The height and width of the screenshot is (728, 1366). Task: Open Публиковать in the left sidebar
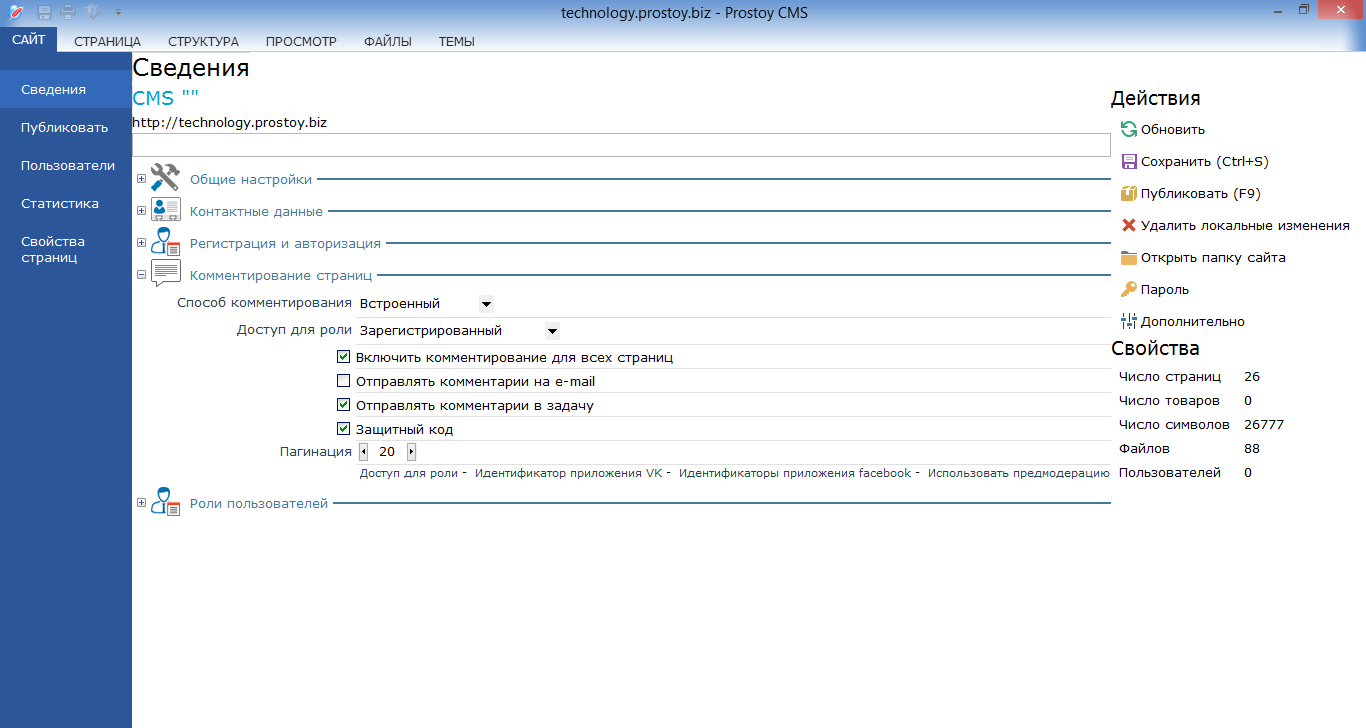pos(66,127)
